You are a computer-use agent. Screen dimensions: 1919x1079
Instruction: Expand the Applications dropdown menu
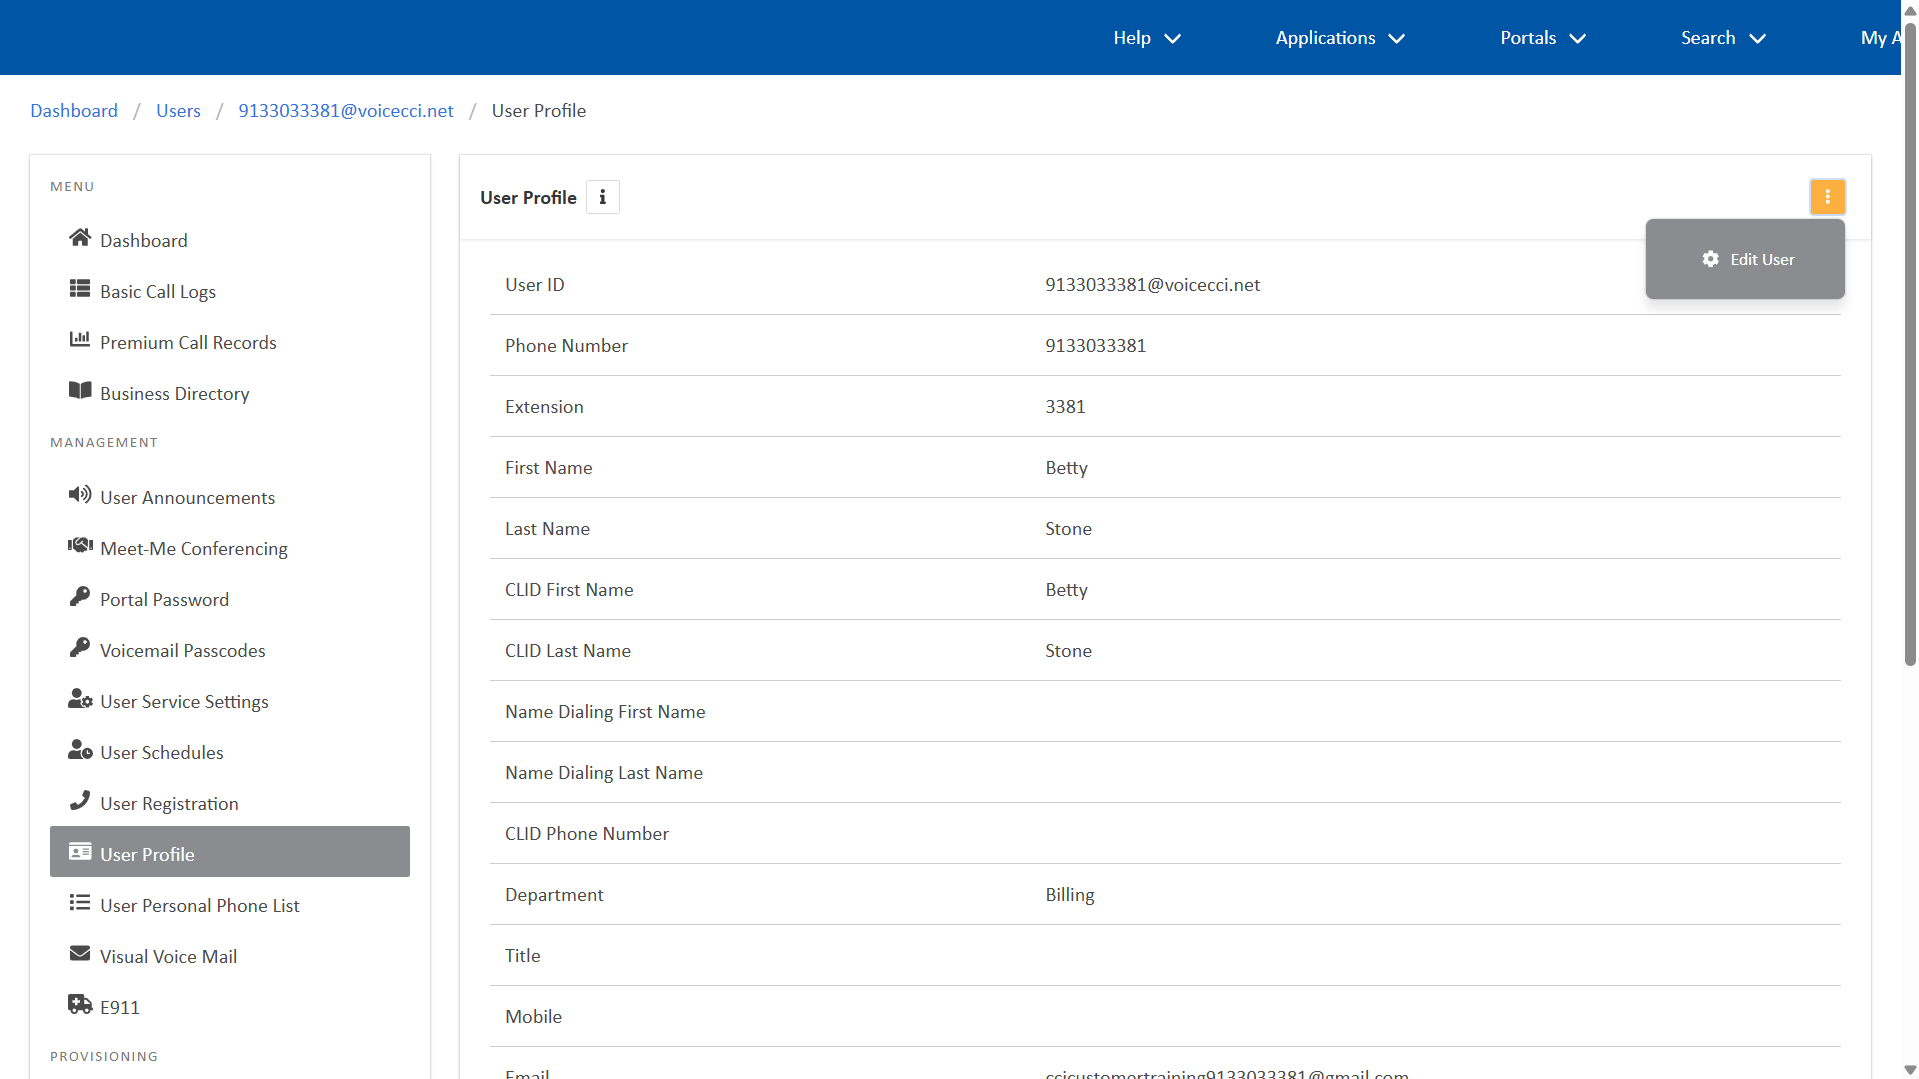[1339, 38]
